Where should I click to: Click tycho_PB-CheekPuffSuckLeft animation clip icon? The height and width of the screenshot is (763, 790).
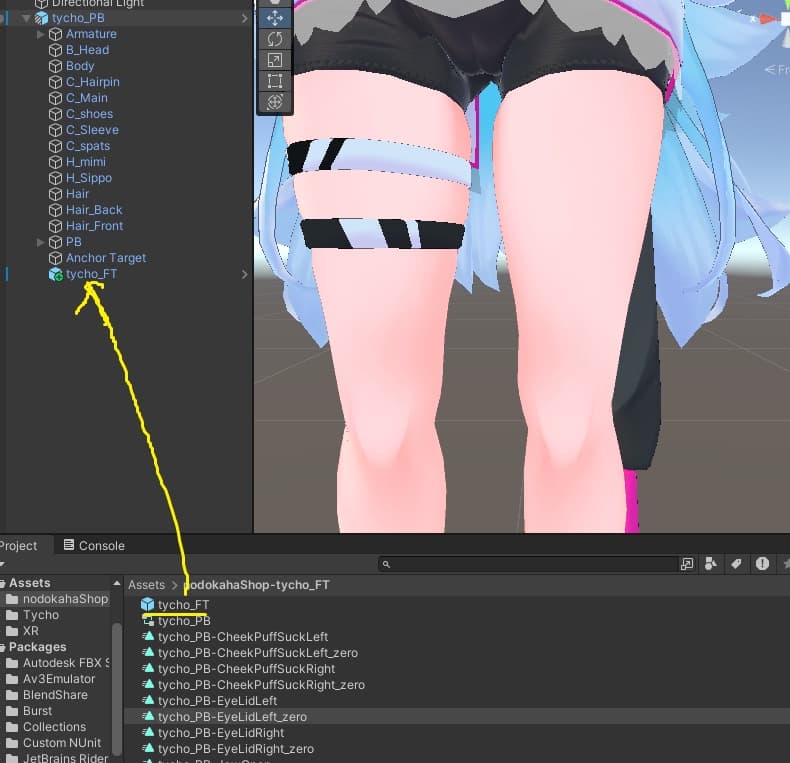(x=148, y=637)
